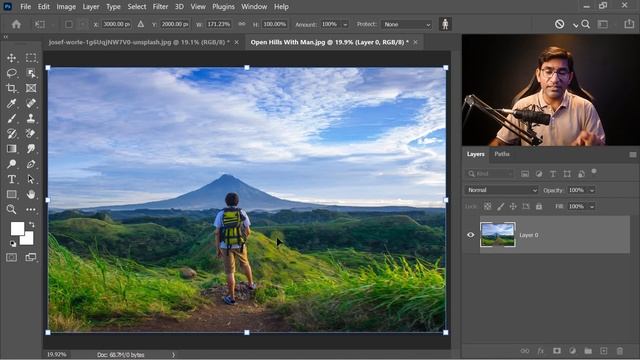Select the Spot Healing Brush tool

[x=31, y=103]
